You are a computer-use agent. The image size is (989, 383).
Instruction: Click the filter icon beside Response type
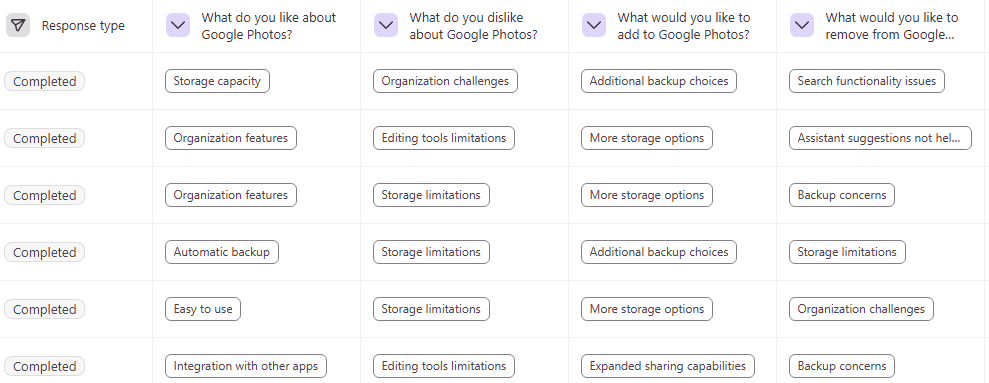click(18, 25)
